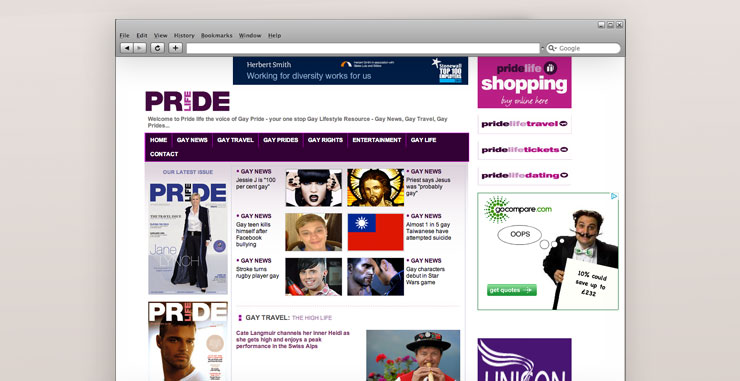The width and height of the screenshot is (740, 381).
Task: Click the AdChoices icon on gocompare ad
Action: [614, 196]
